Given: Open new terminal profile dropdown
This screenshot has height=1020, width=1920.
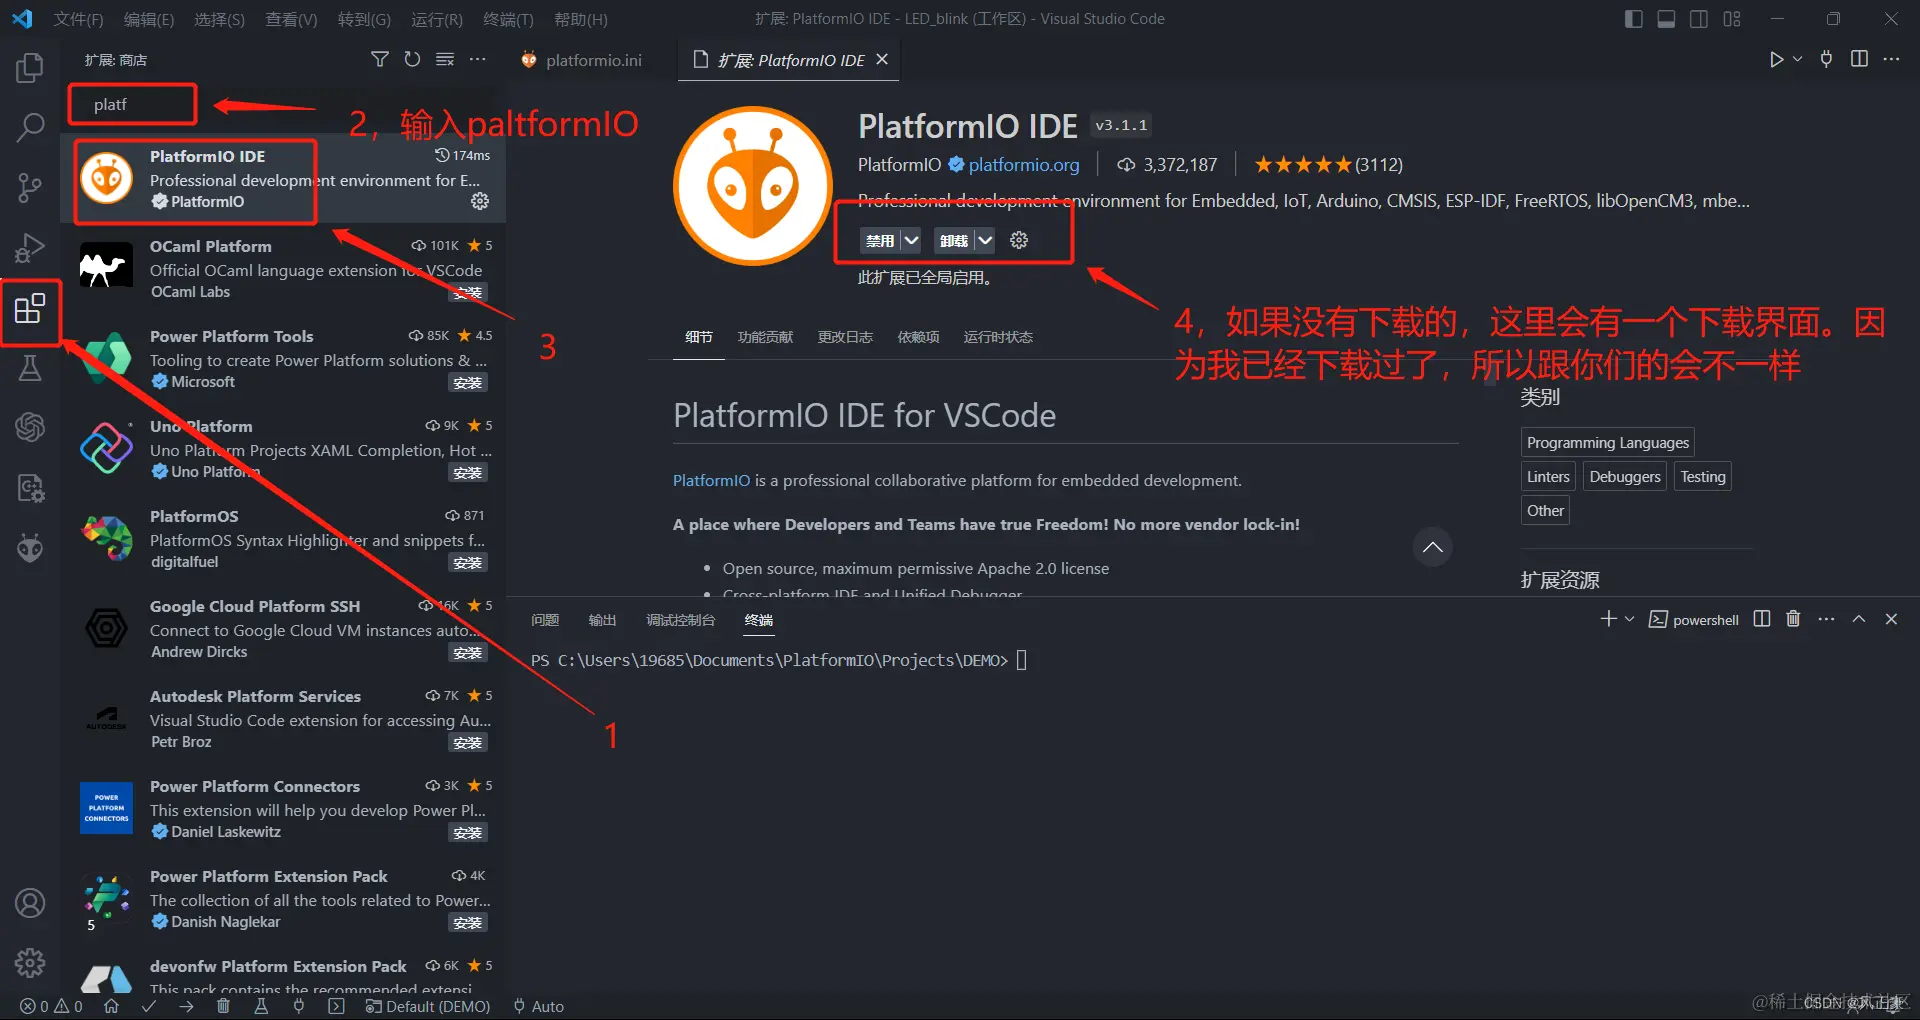Looking at the screenshot, I should click(x=1629, y=619).
